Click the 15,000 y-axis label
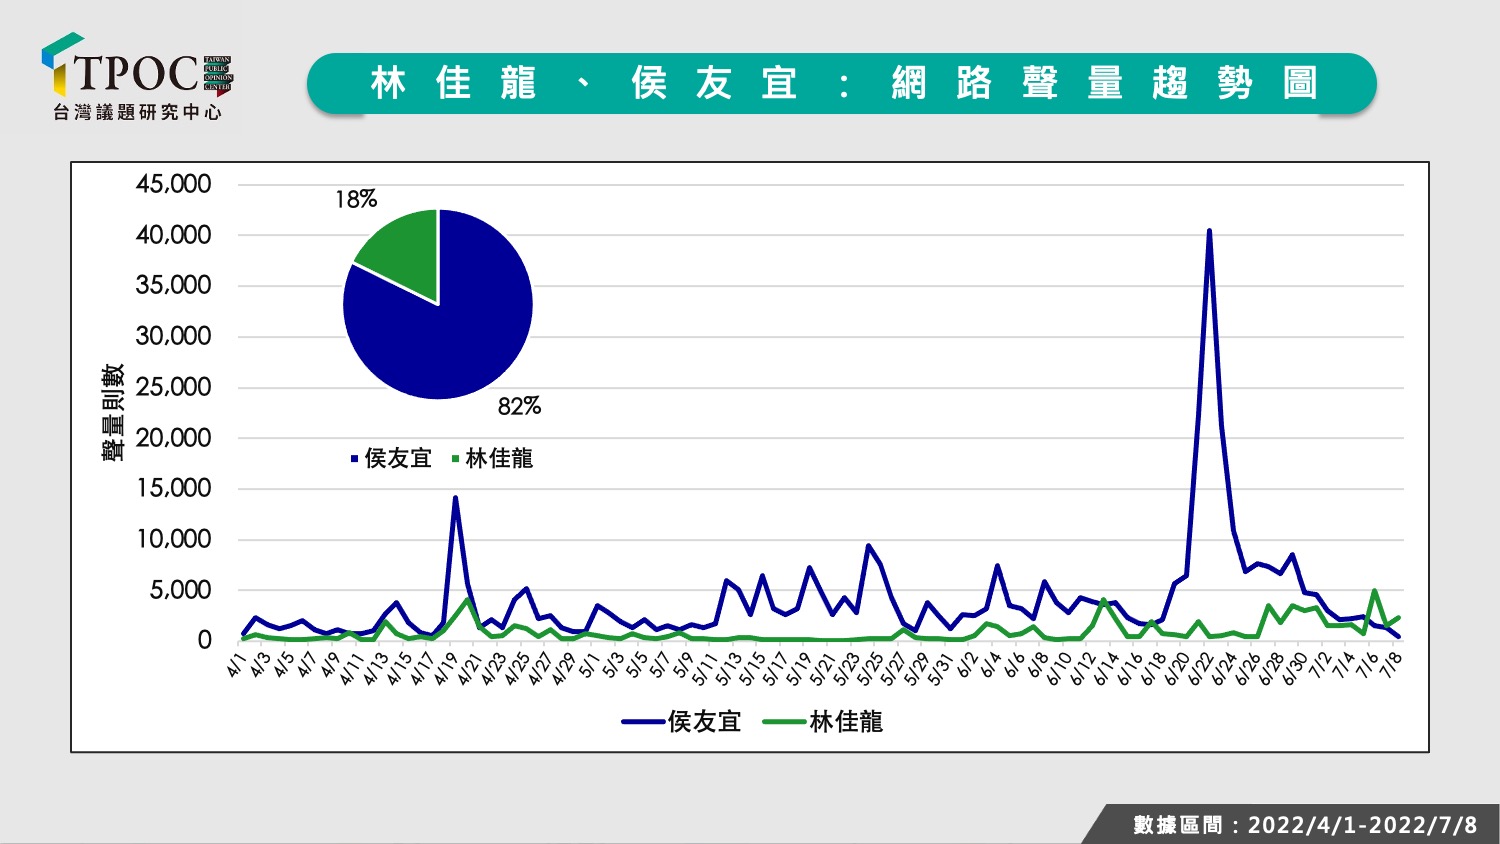The width and height of the screenshot is (1500, 844). (x=174, y=488)
